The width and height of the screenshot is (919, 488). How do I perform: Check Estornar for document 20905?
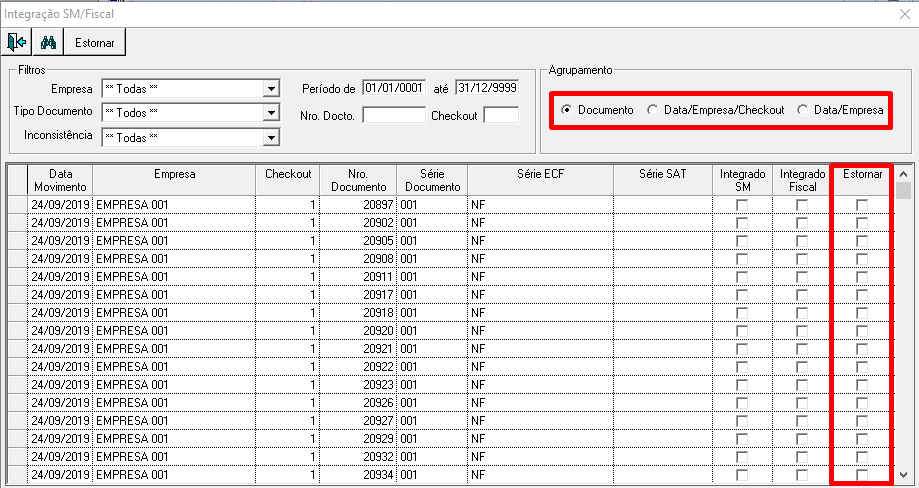point(862,241)
